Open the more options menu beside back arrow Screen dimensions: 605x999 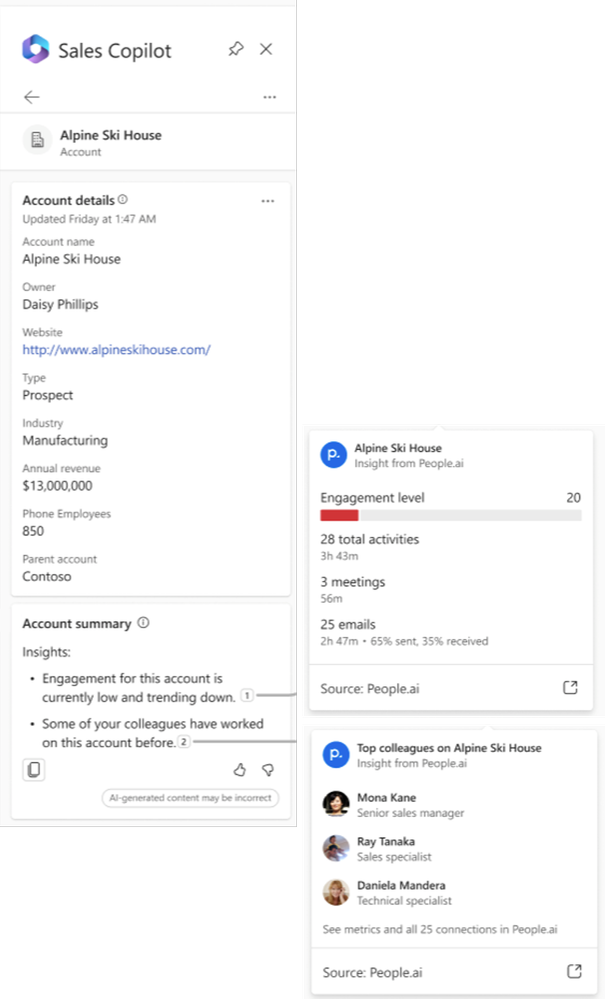click(x=269, y=97)
